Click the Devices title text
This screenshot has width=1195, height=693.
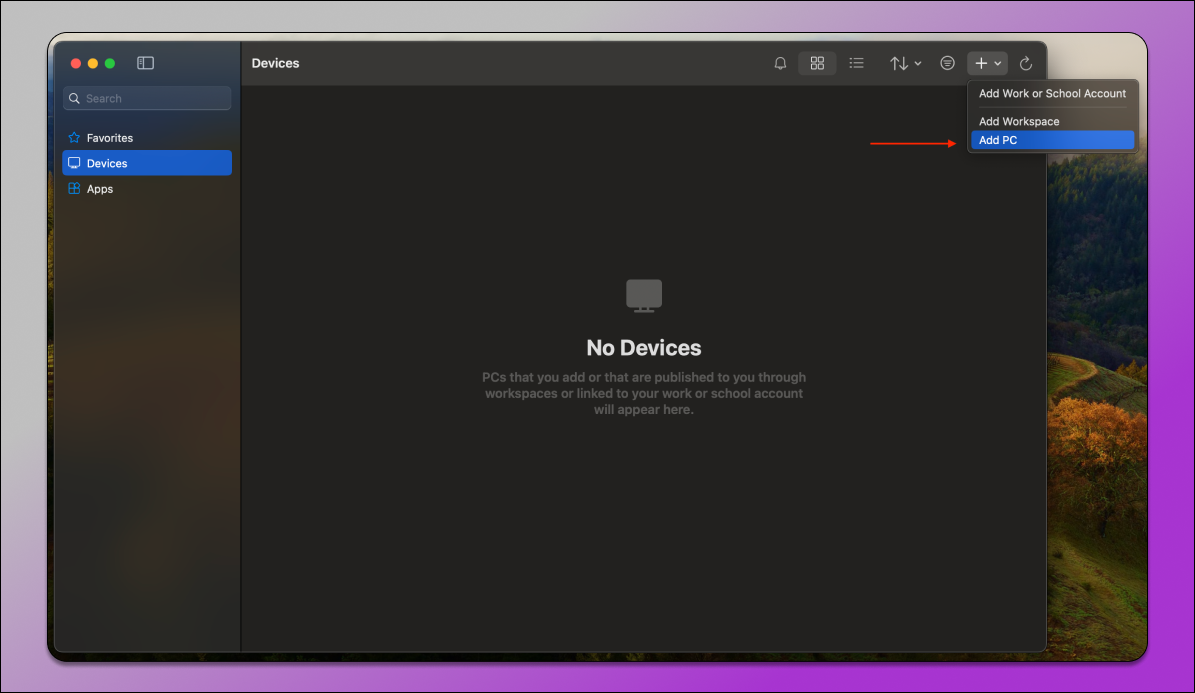coord(275,63)
